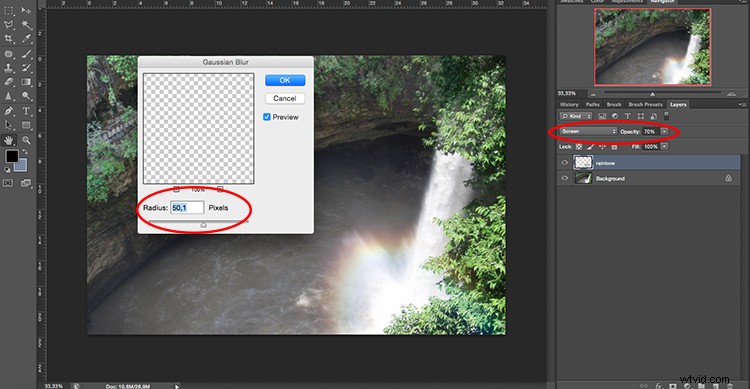Screen dimensions: 750x389
Task: Hide the Background layer
Action: pos(564,178)
